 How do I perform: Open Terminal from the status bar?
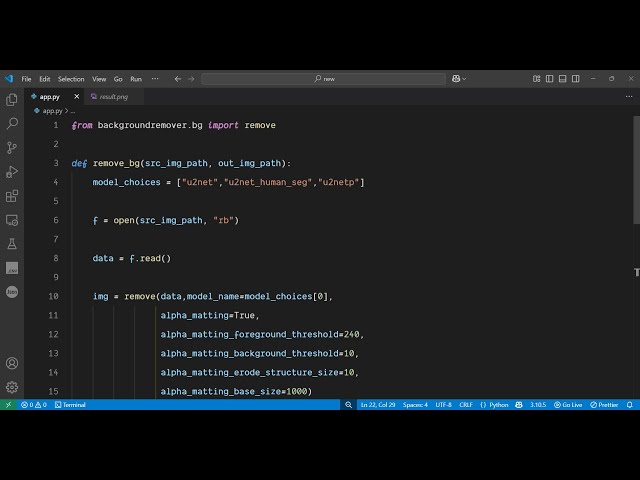coord(70,404)
